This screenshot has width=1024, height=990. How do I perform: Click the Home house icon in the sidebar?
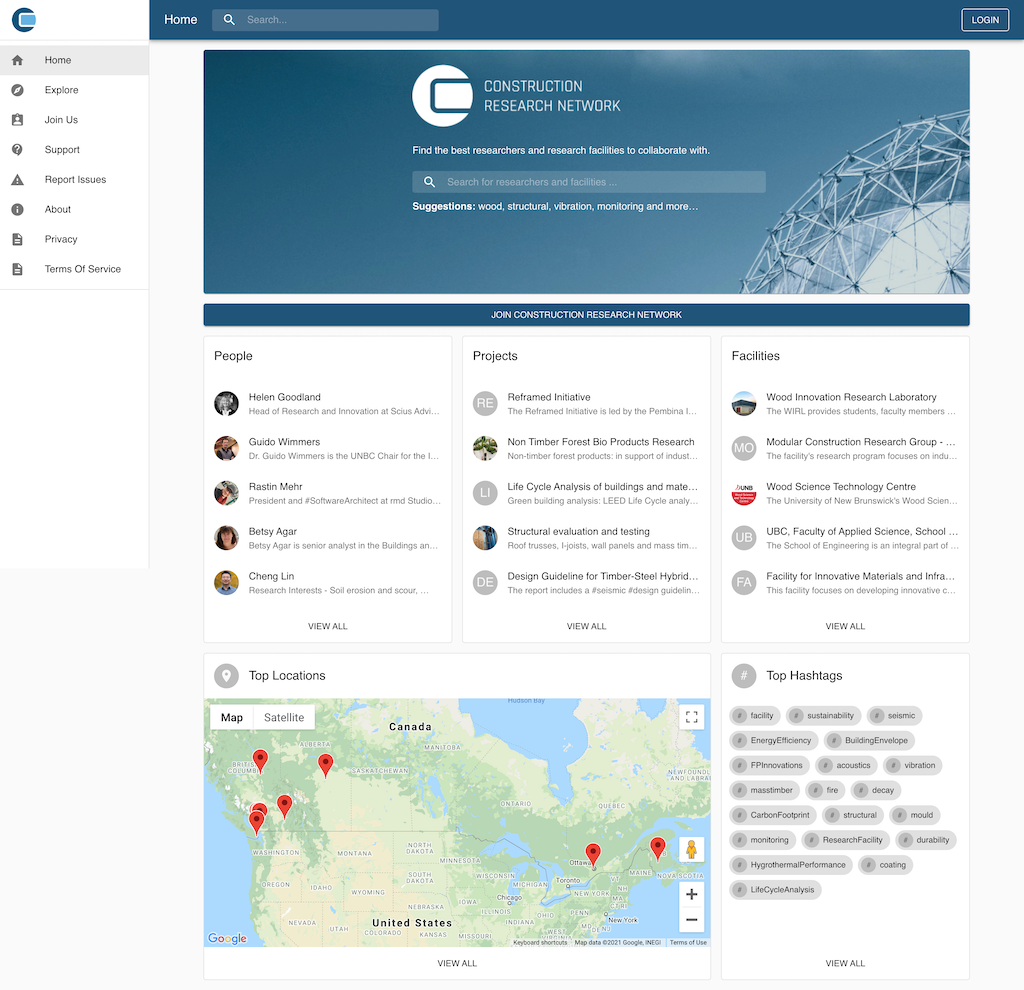point(18,60)
